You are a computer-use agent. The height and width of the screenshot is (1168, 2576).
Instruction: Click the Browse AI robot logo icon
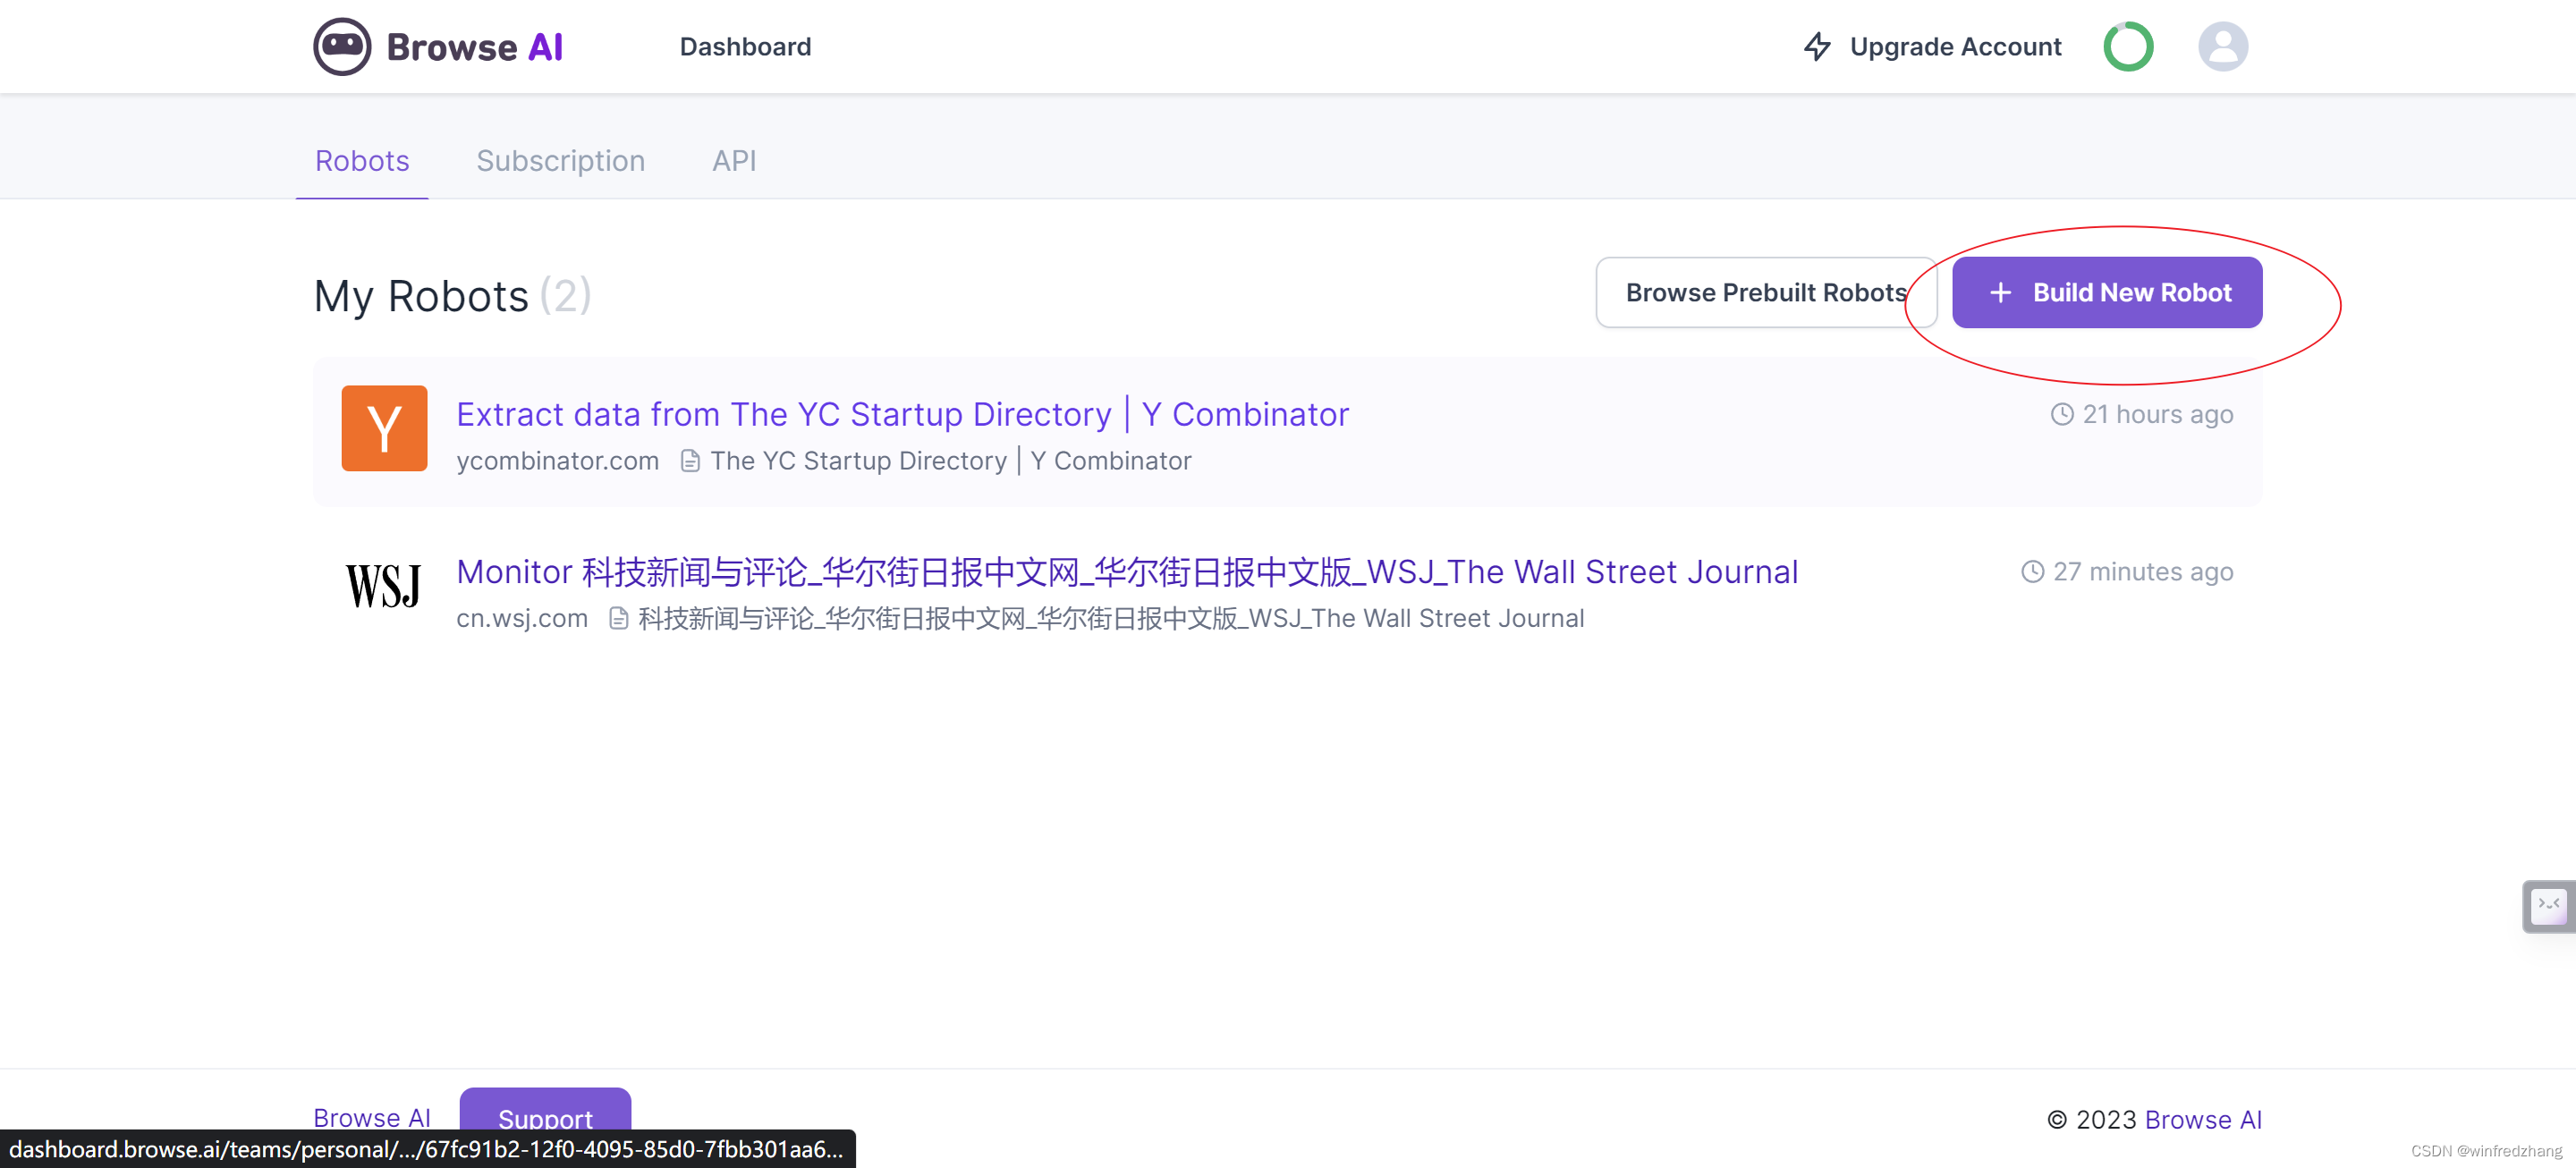(x=342, y=46)
